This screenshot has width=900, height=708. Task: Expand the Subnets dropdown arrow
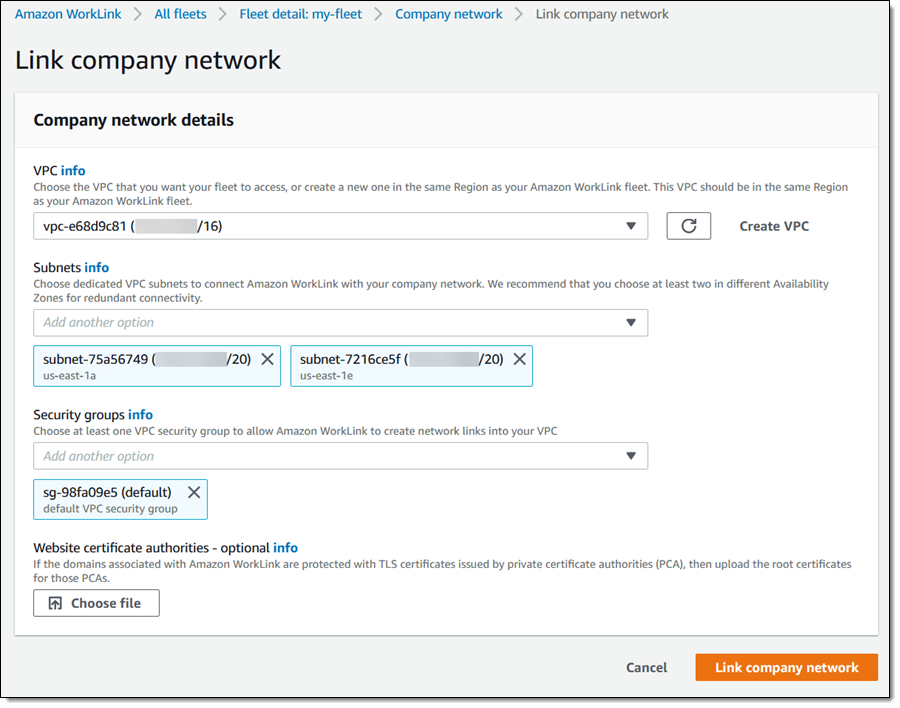pyautogui.click(x=631, y=323)
